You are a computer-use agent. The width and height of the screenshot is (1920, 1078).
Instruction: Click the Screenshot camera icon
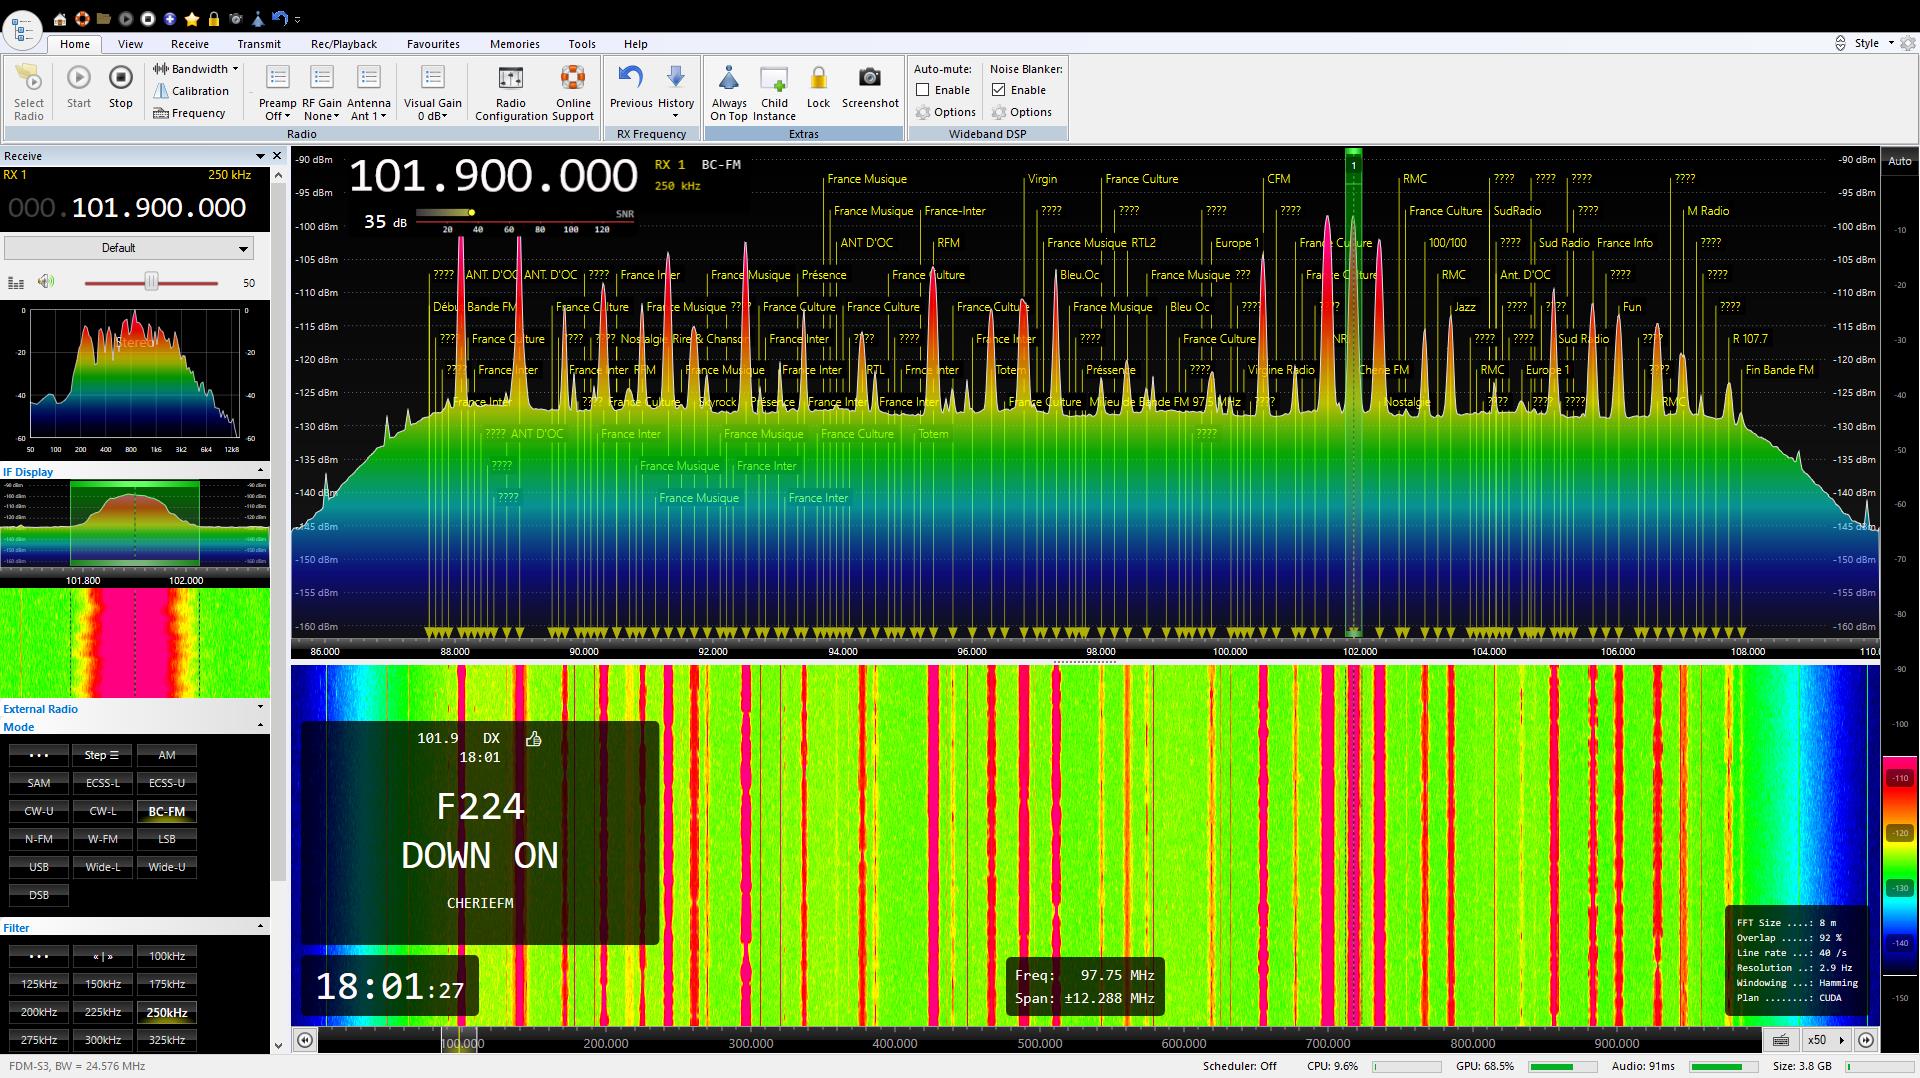tap(870, 79)
